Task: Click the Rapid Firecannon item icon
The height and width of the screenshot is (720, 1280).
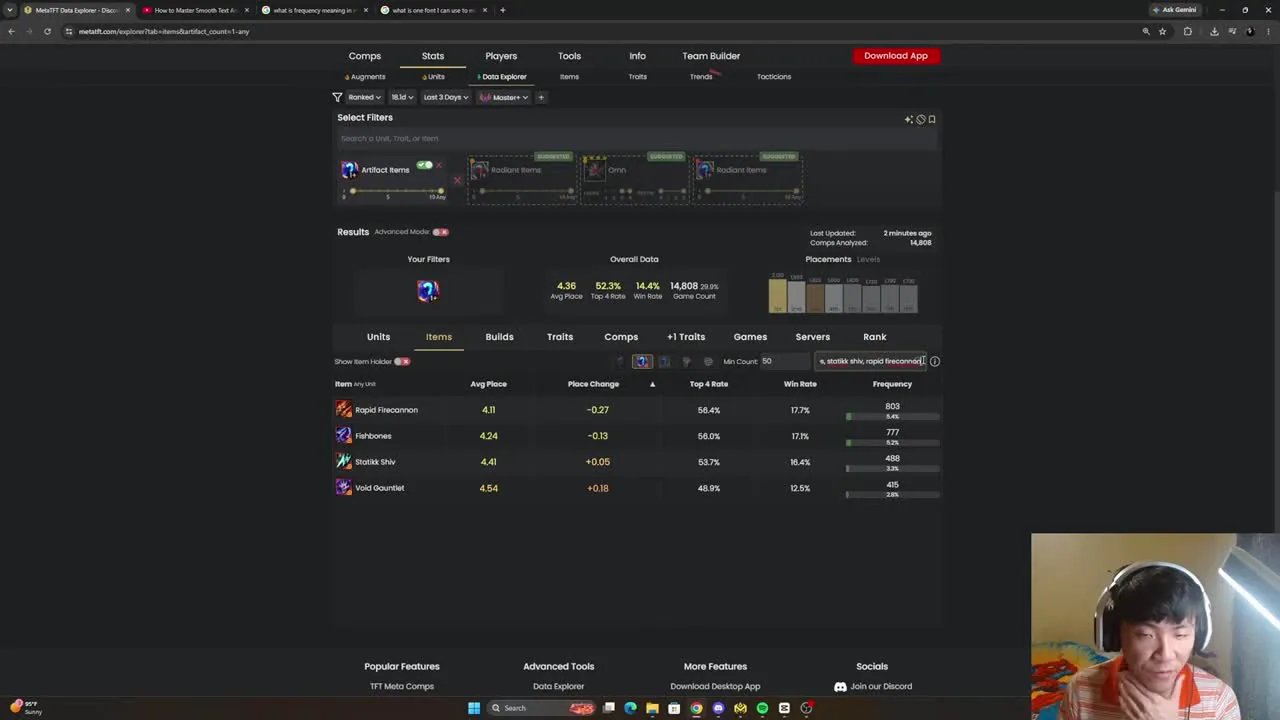Action: click(x=344, y=410)
